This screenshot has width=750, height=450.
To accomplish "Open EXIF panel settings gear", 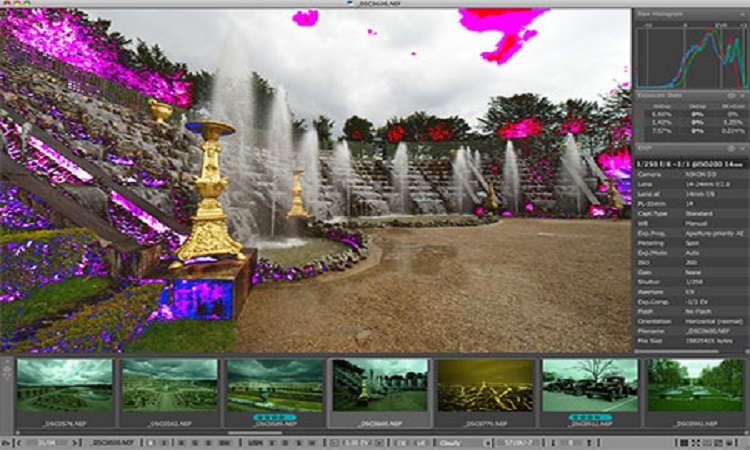I will (731, 147).
